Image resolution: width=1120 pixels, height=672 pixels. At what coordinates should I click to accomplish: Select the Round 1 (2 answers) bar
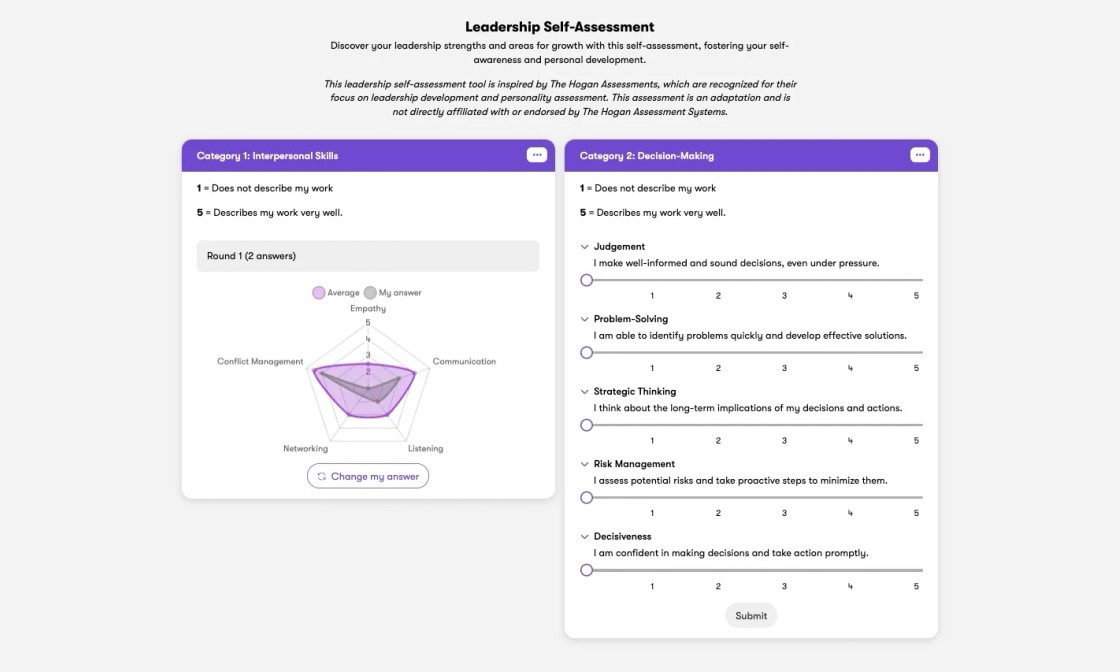coord(368,256)
